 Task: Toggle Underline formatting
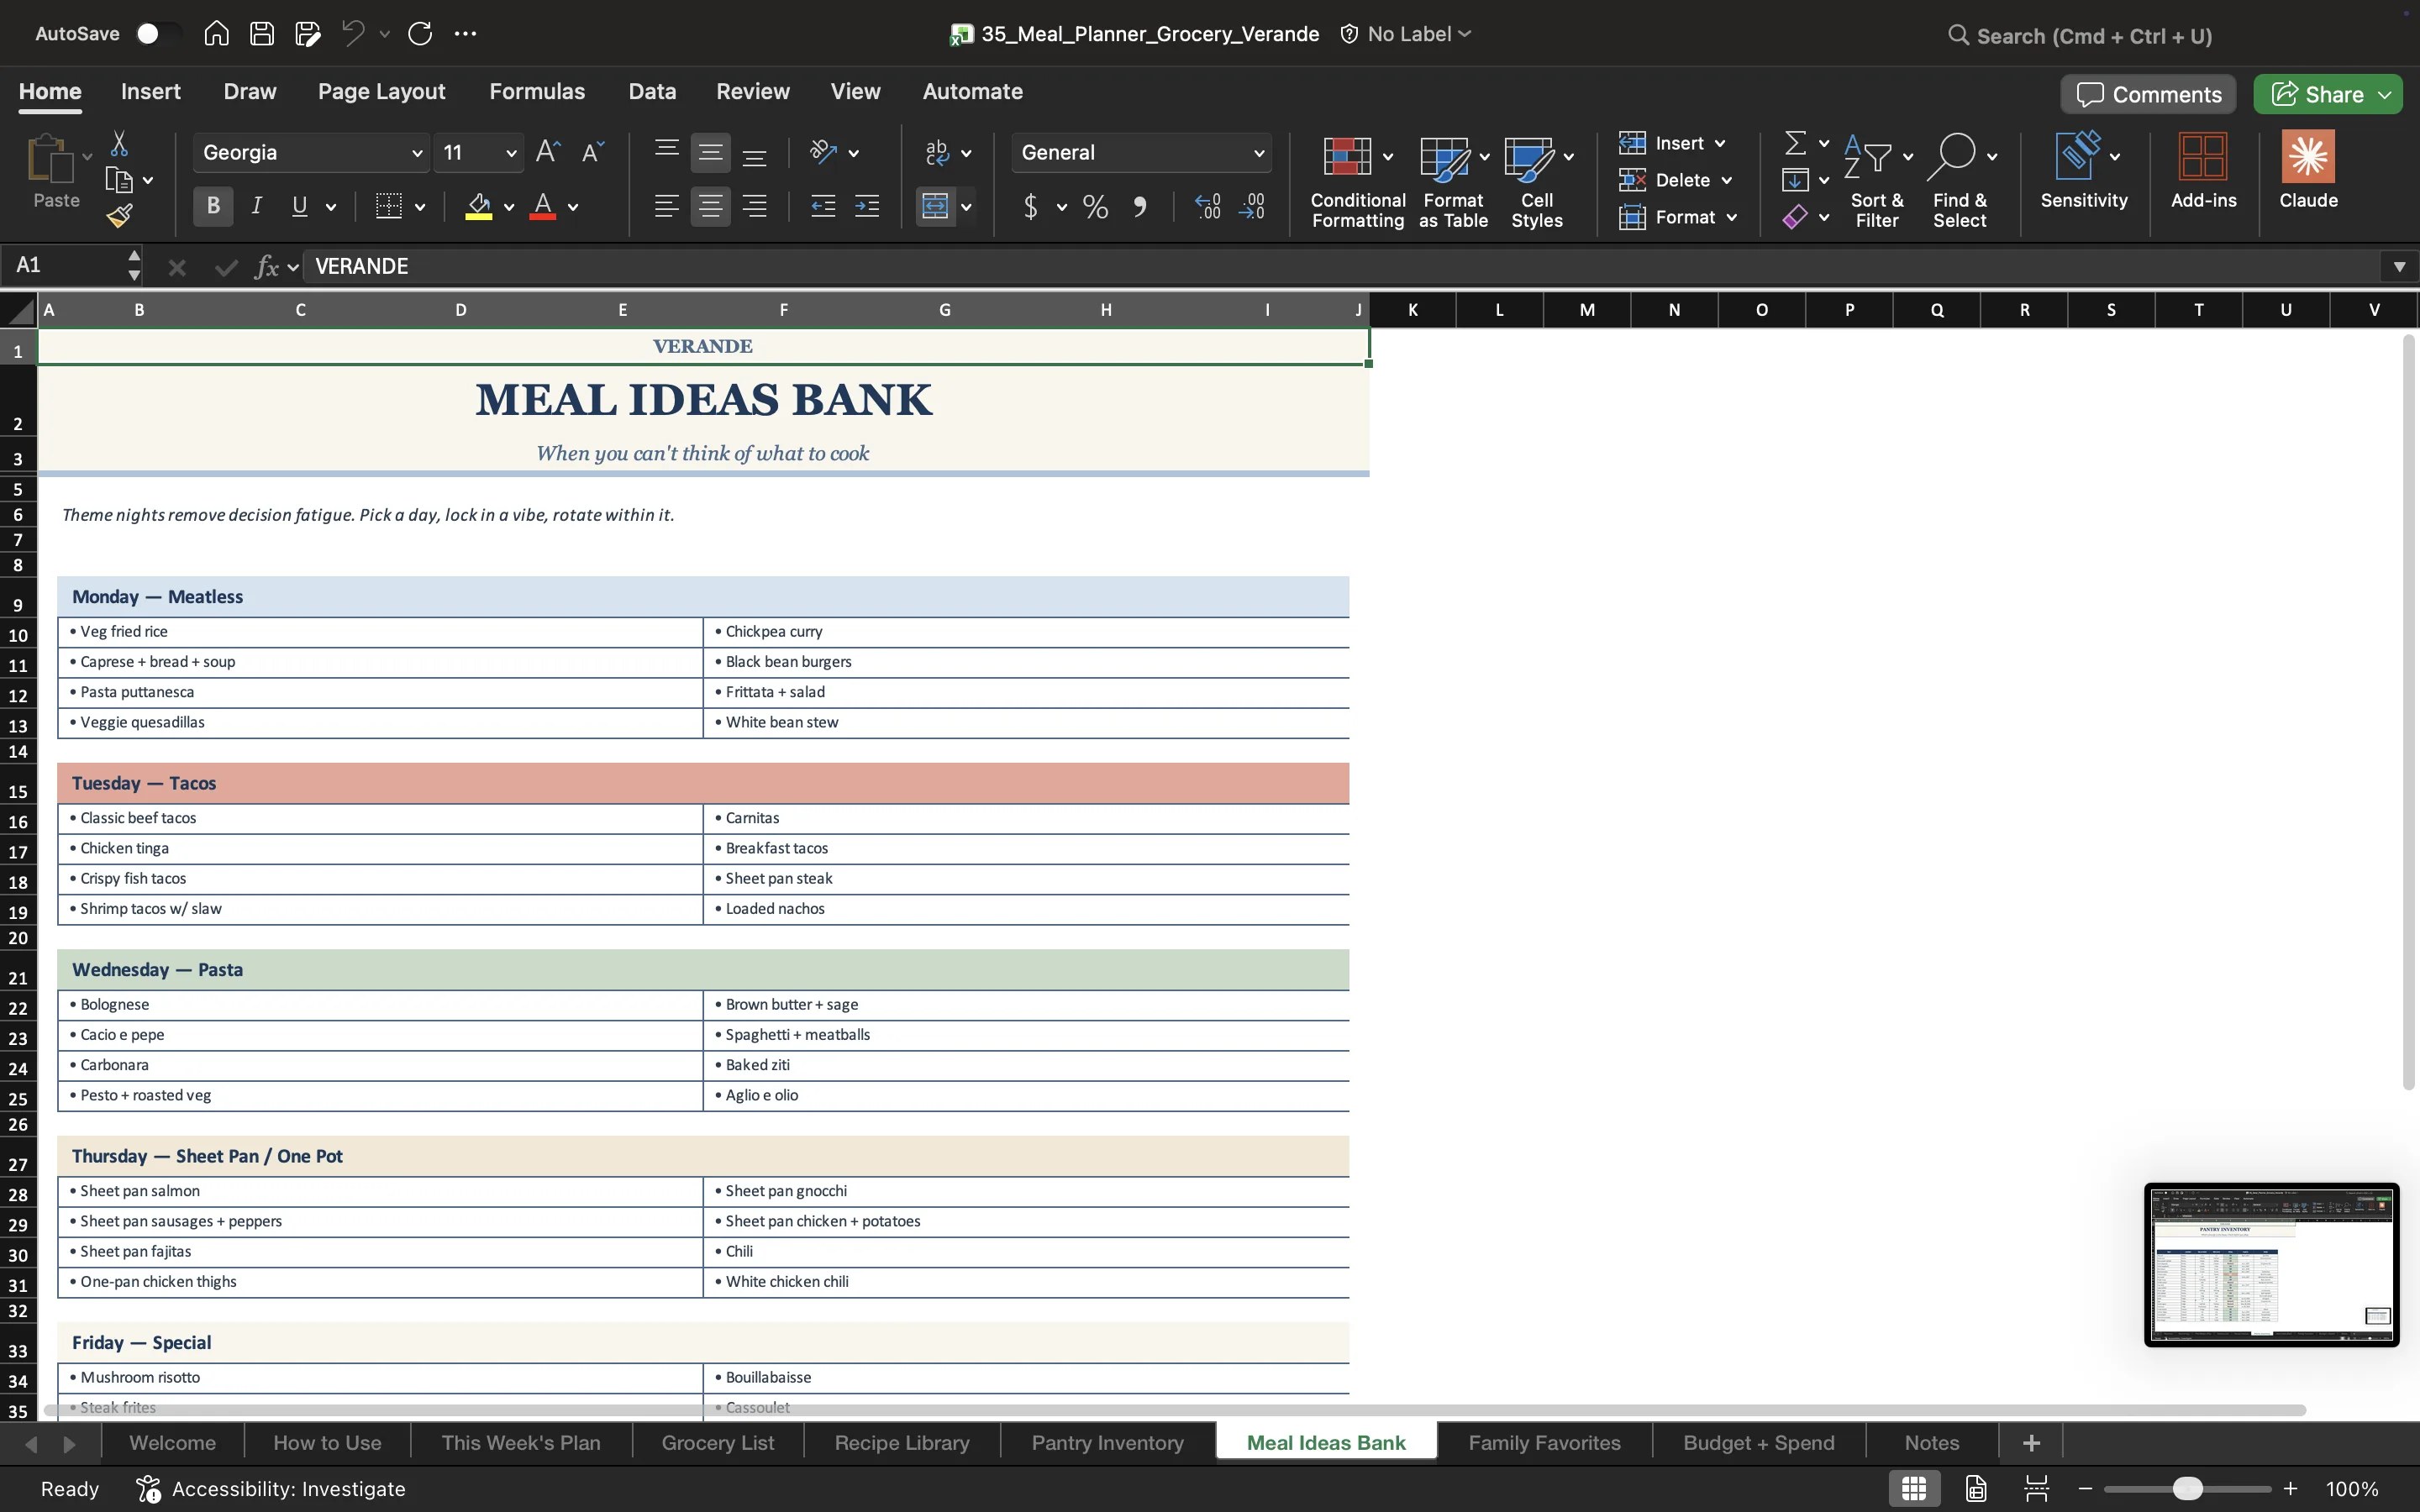(299, 206)
